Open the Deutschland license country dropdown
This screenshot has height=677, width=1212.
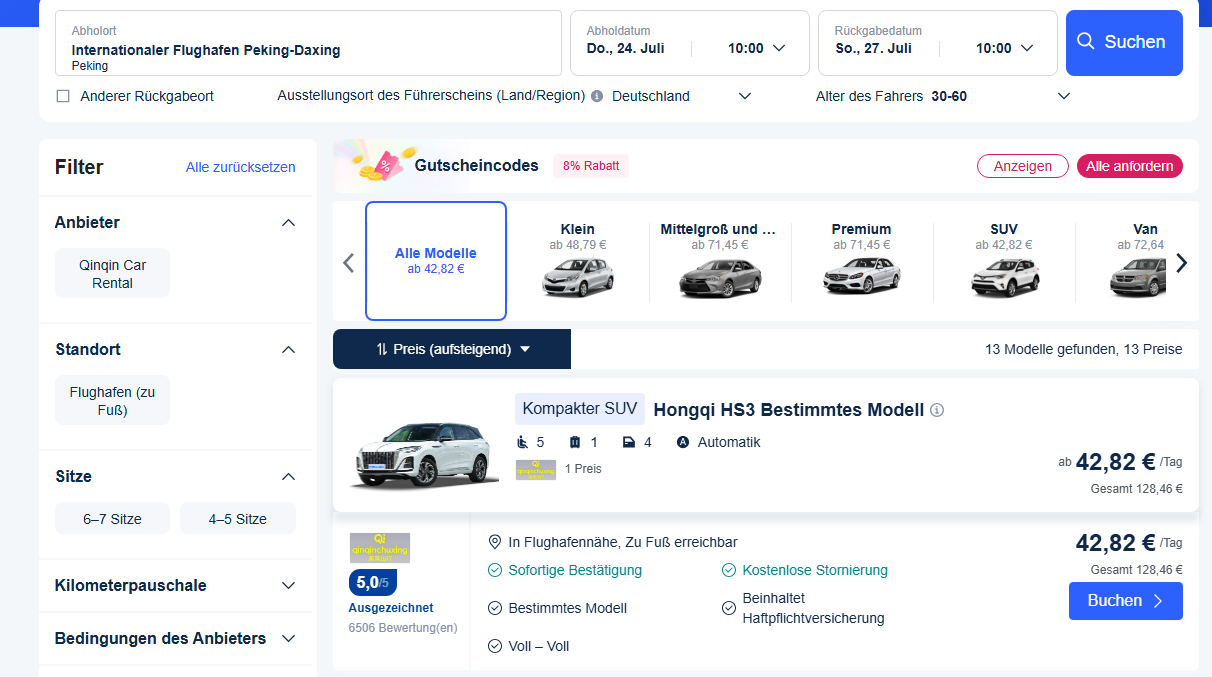pos(681,96)
